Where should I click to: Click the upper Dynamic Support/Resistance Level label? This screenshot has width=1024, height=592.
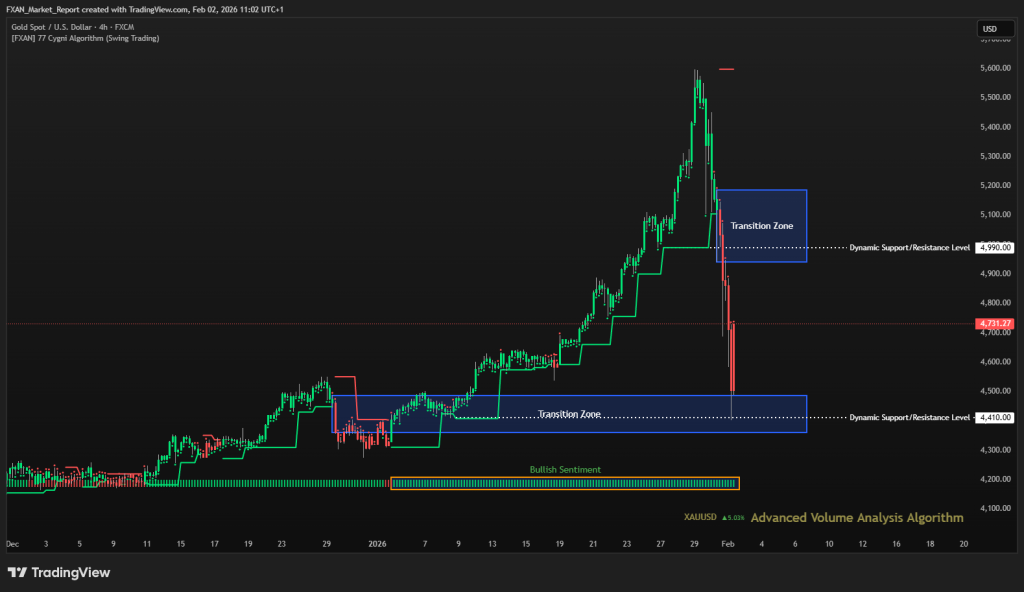pyautogui.click(x=909, y=247)
